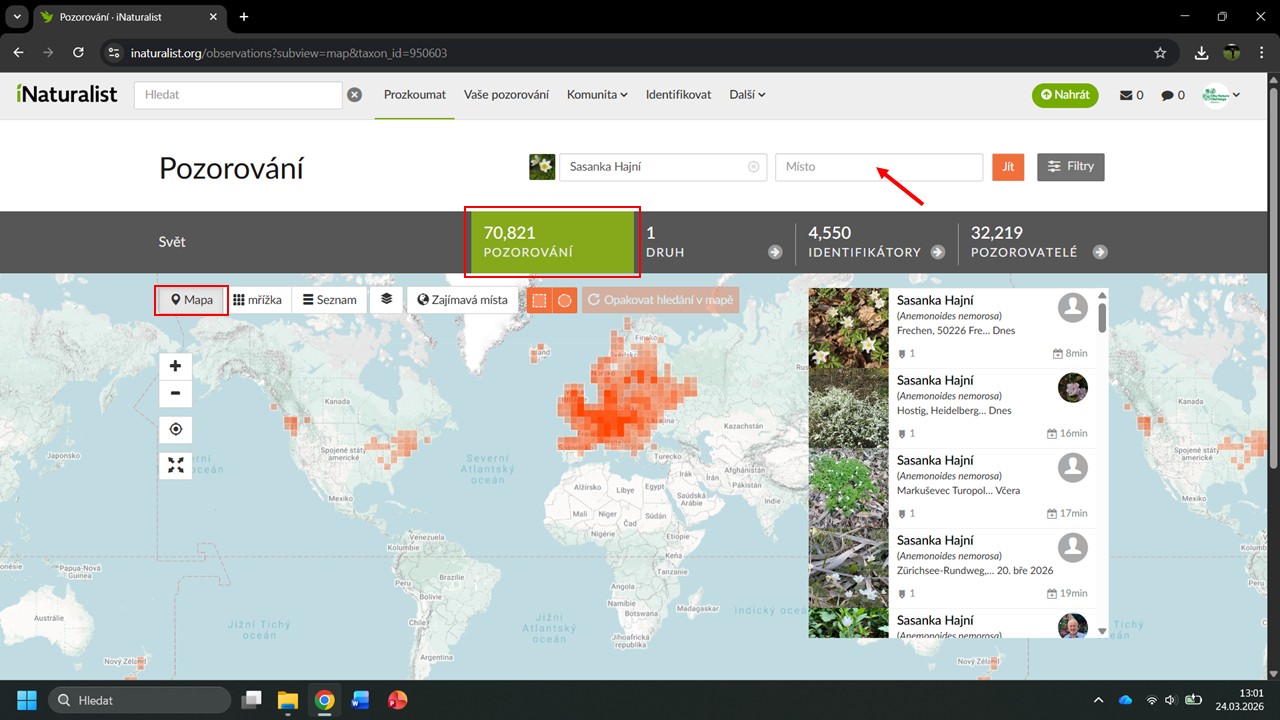Viewport: 1280px width, 720px height.
Task: Select the rectangle boundary drawing tool
Action: [x=539, y=300]
